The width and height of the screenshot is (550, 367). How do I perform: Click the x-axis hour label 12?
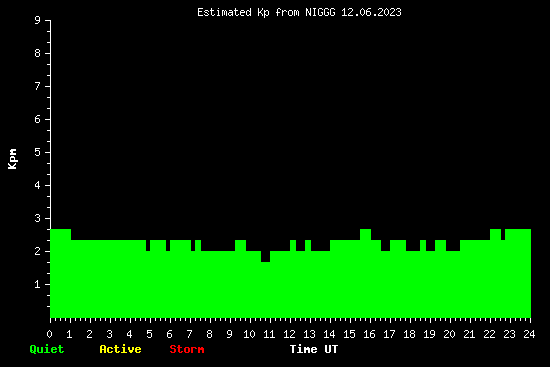coord(289,334)
